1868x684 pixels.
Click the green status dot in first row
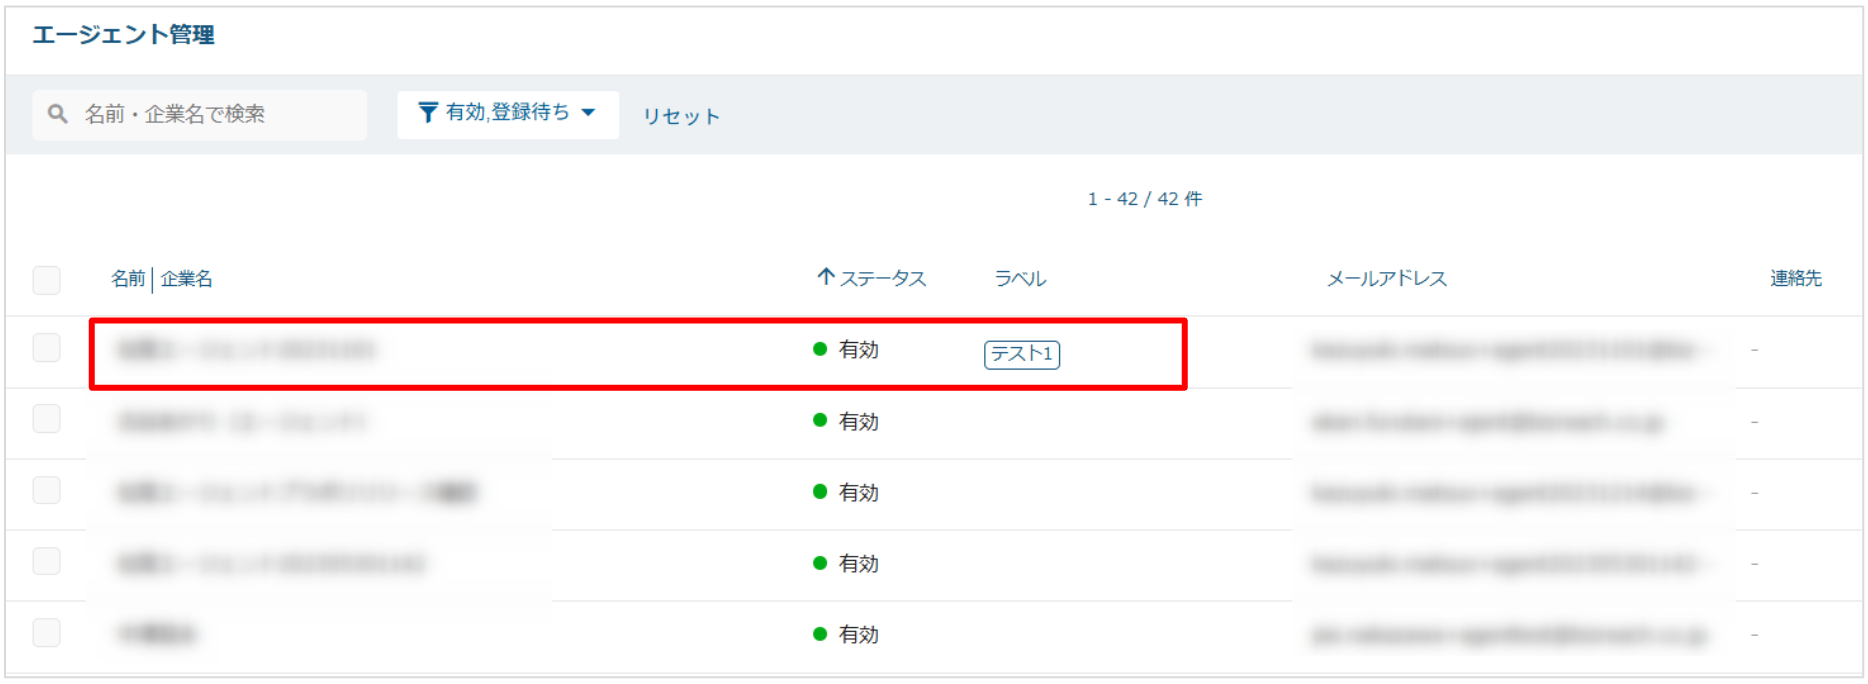coord(820,349)
